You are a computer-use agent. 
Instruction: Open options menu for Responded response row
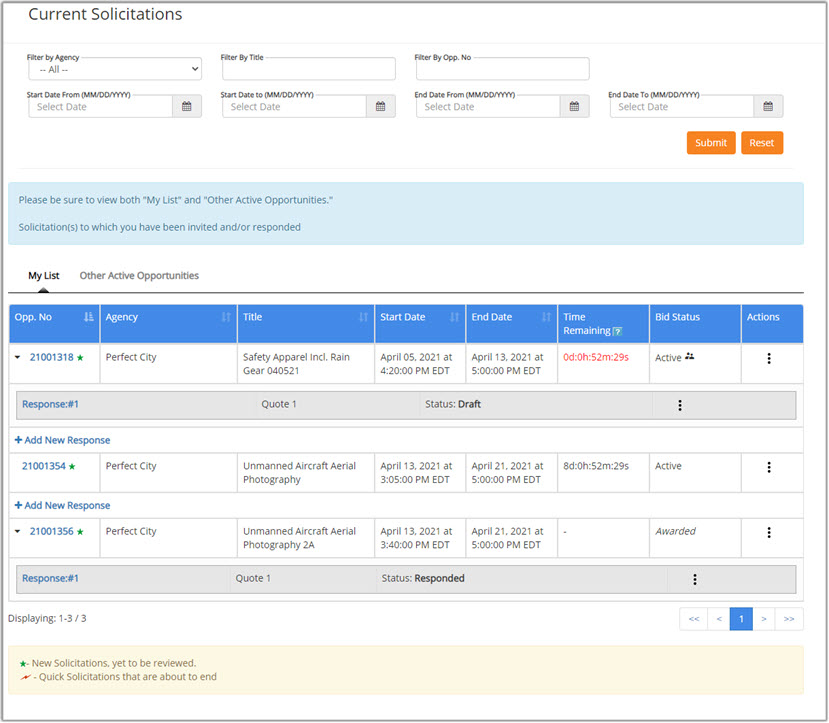(x=695, y=580)
